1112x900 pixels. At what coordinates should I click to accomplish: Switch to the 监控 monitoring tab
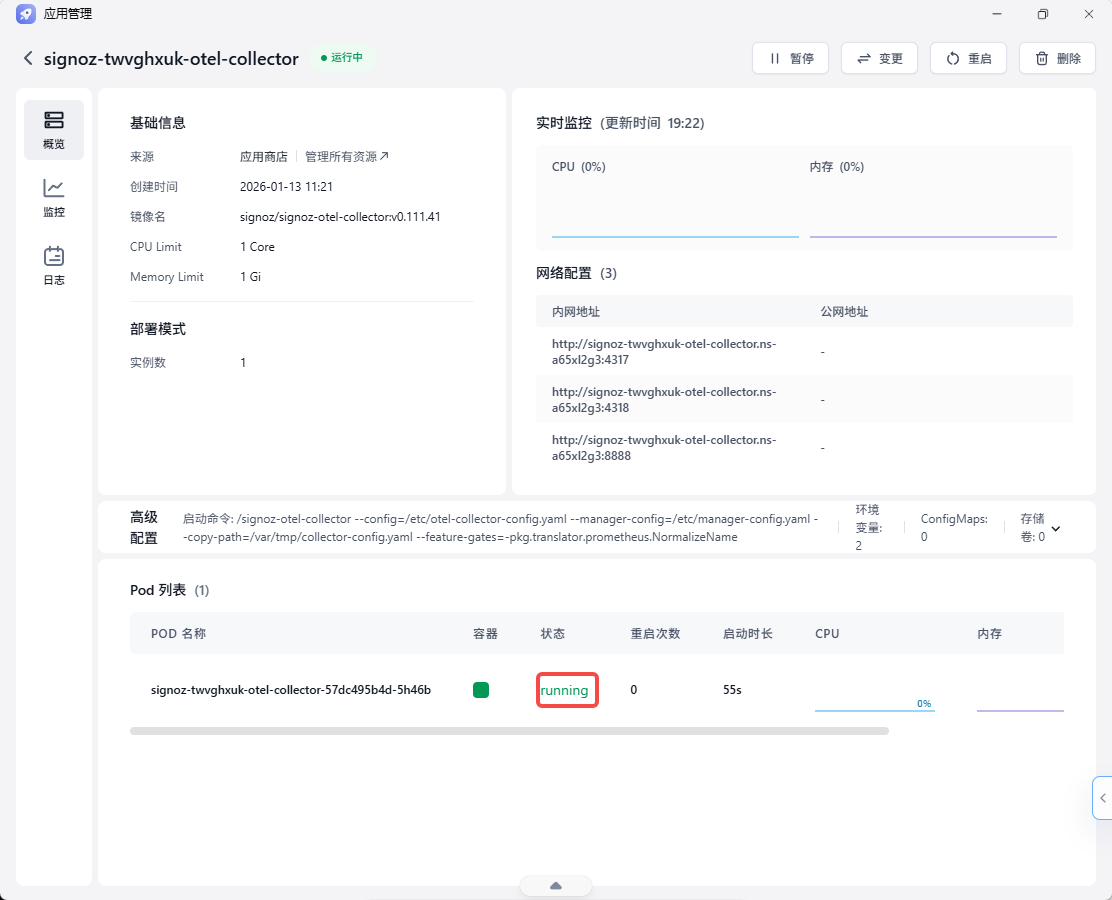tap(54, 198)
